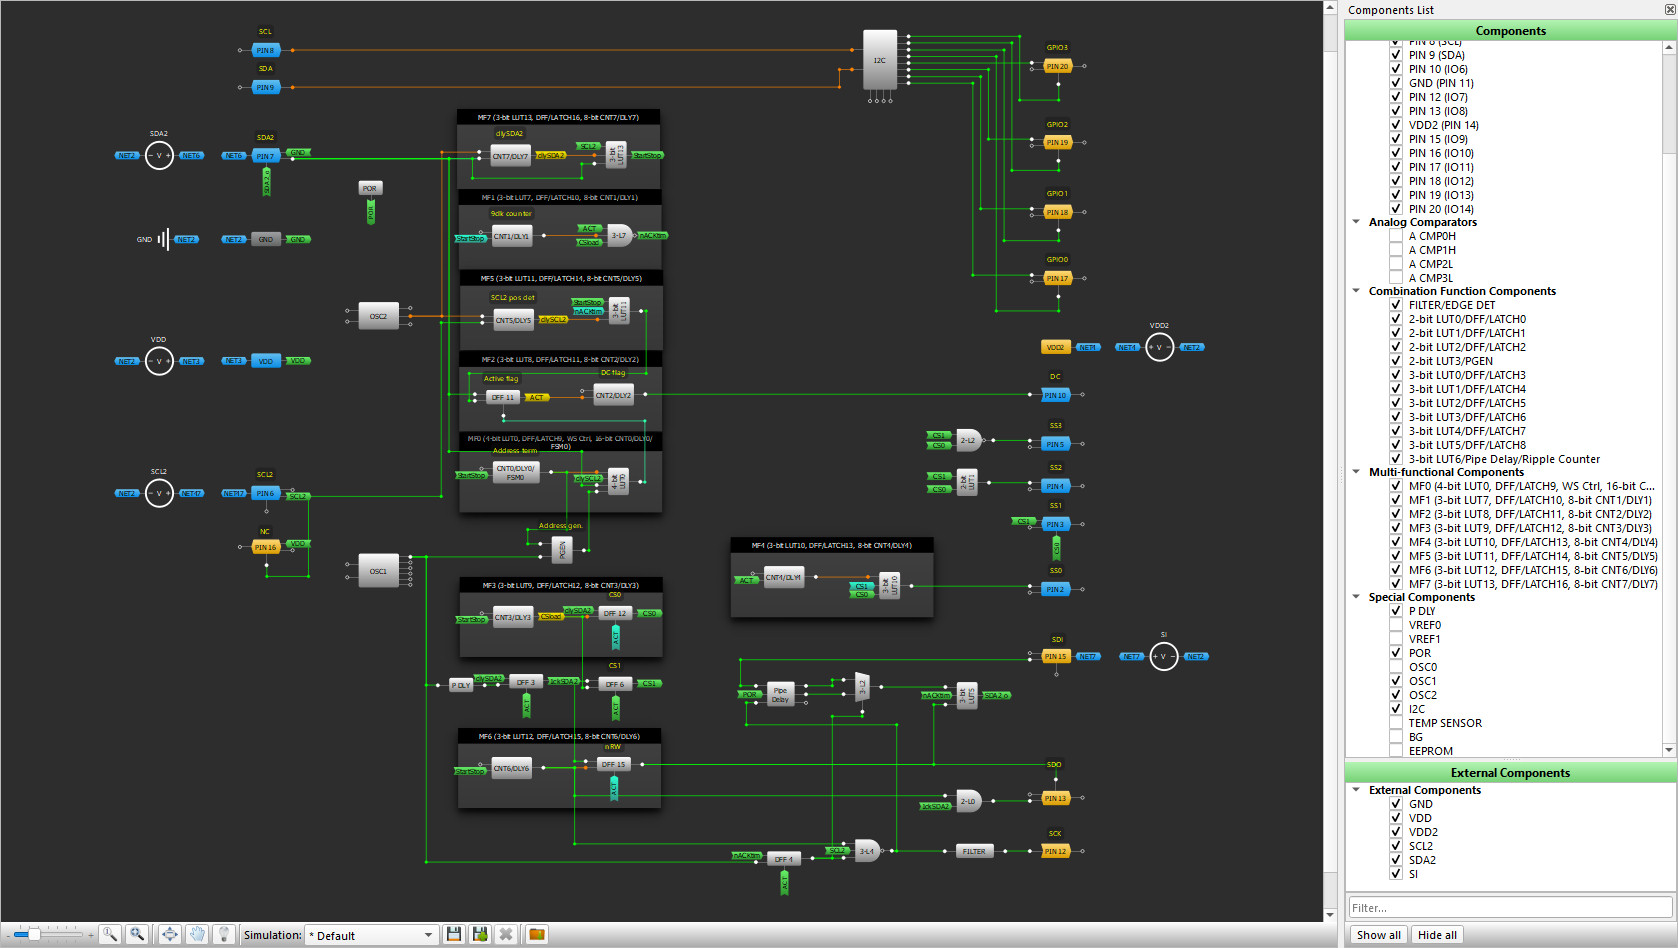The width and height of the screenshot is (1678, 948).
Task: Toggle the light bulb highlight icon
Action: pyautogui.click(x=224, y=934)
